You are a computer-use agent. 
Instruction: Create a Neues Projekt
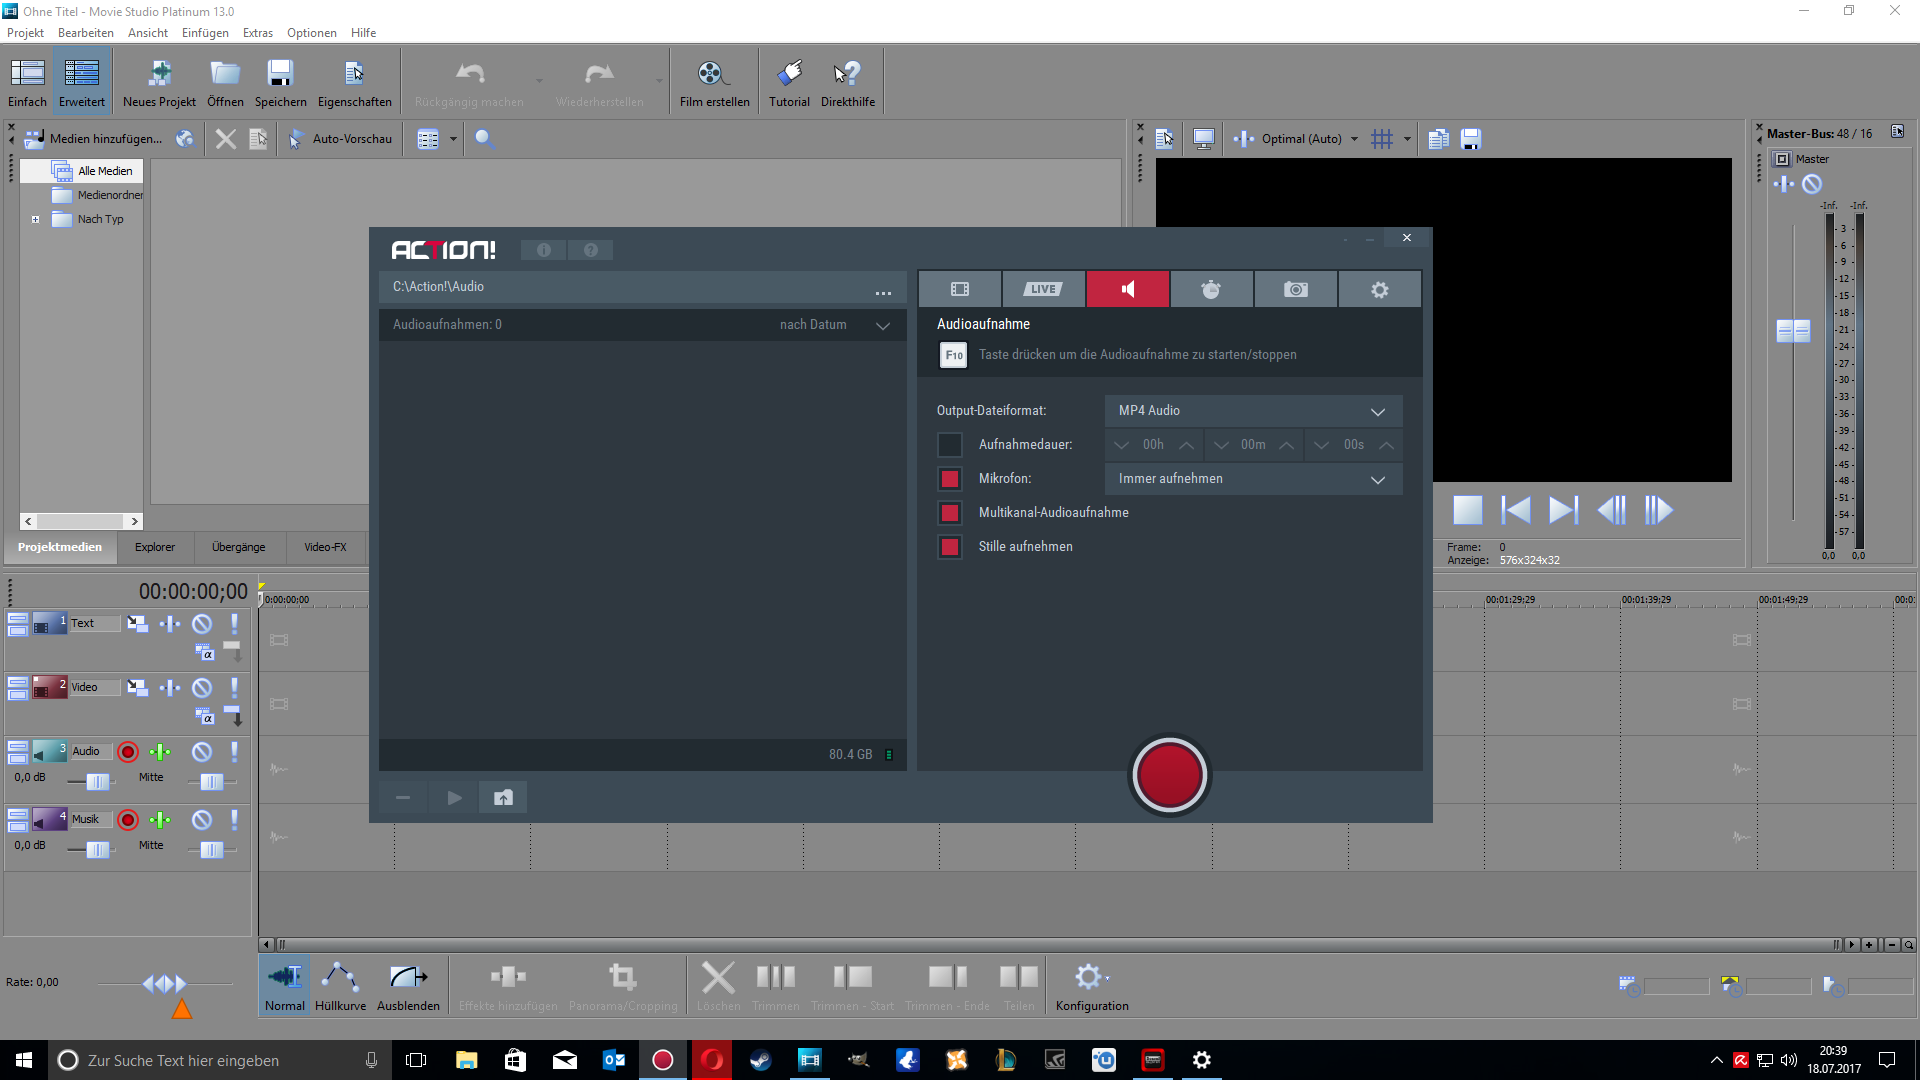(159, 82)
